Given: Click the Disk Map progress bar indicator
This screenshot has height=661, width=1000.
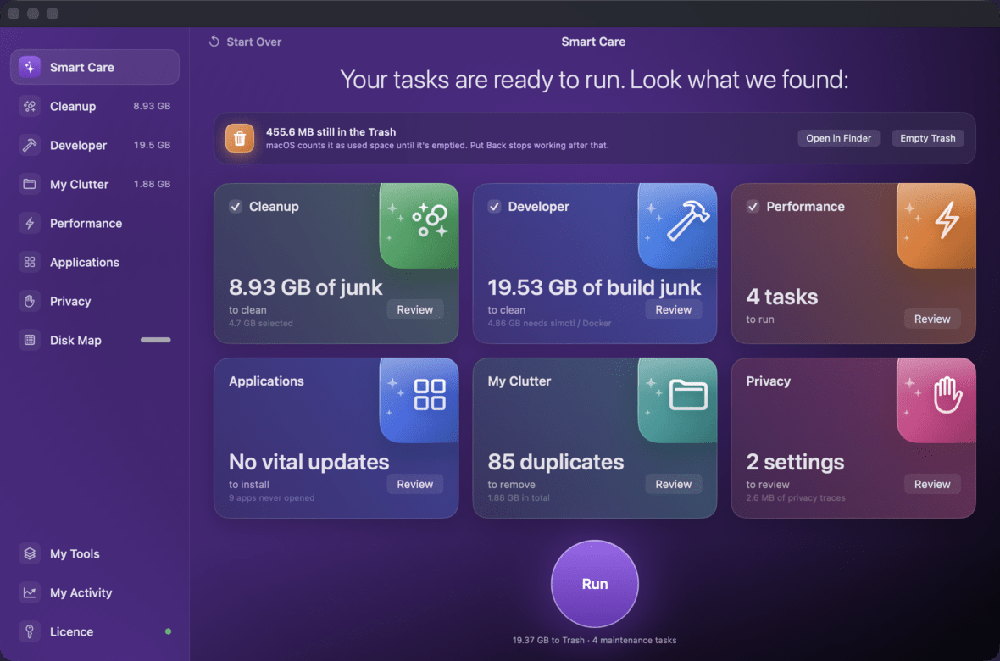Looking at the screenshot, I should point(156,340).
